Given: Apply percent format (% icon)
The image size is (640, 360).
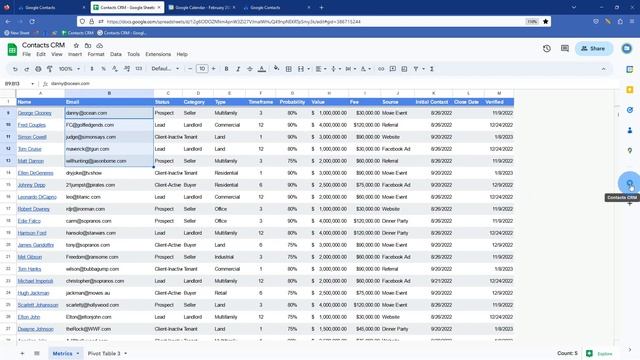Looking at the screenshot, I should (x=103, y=69).
